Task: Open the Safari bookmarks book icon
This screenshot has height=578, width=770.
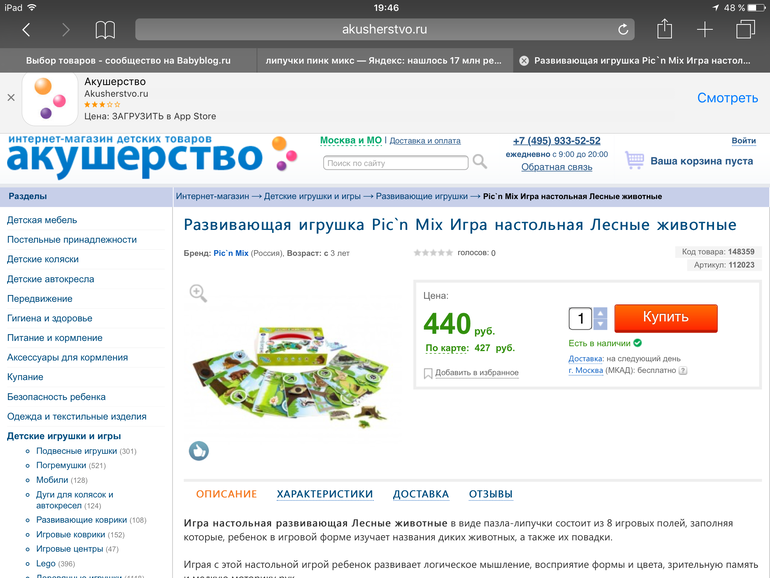Action: (105, 30)
